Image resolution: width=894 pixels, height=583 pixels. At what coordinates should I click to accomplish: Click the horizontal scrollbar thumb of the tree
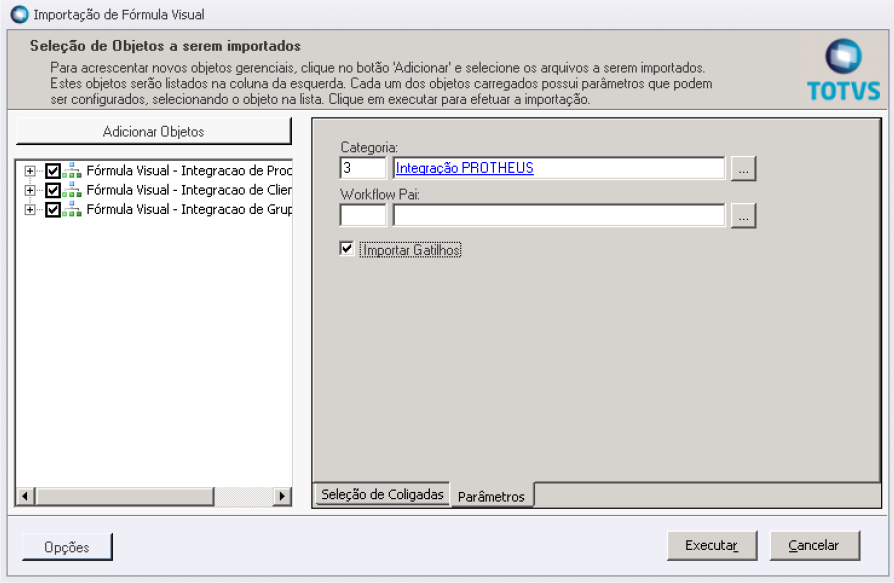(125, 496)
